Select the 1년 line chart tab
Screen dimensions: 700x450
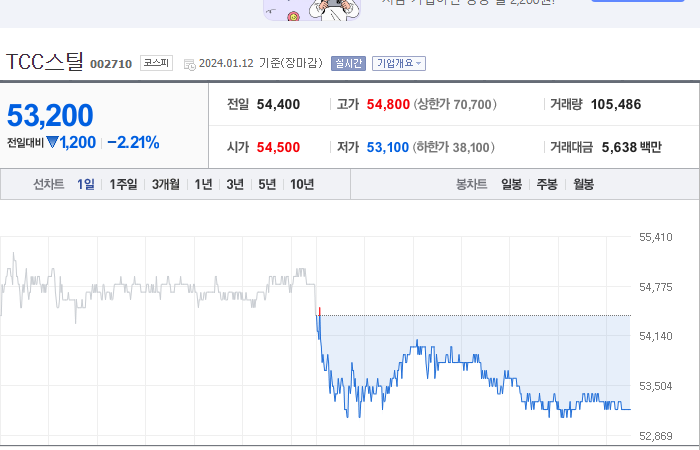coord(203,184)
